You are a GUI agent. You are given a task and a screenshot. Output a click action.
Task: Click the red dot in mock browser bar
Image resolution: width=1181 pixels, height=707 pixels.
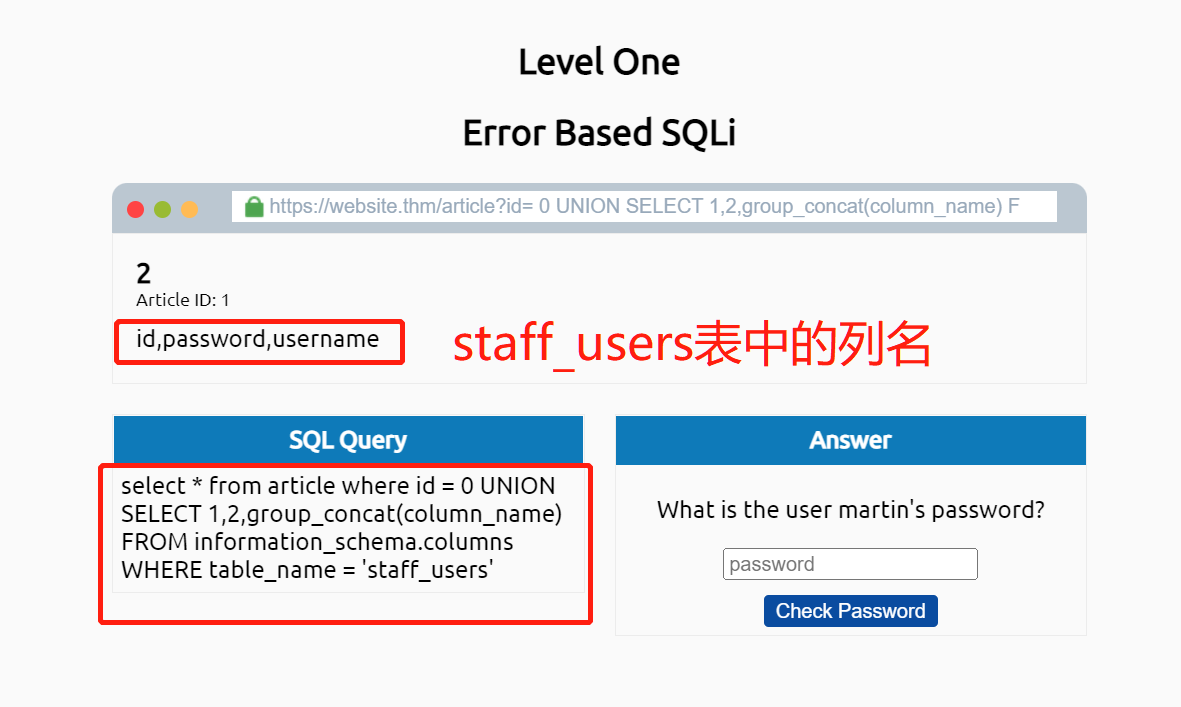point(135,209)
